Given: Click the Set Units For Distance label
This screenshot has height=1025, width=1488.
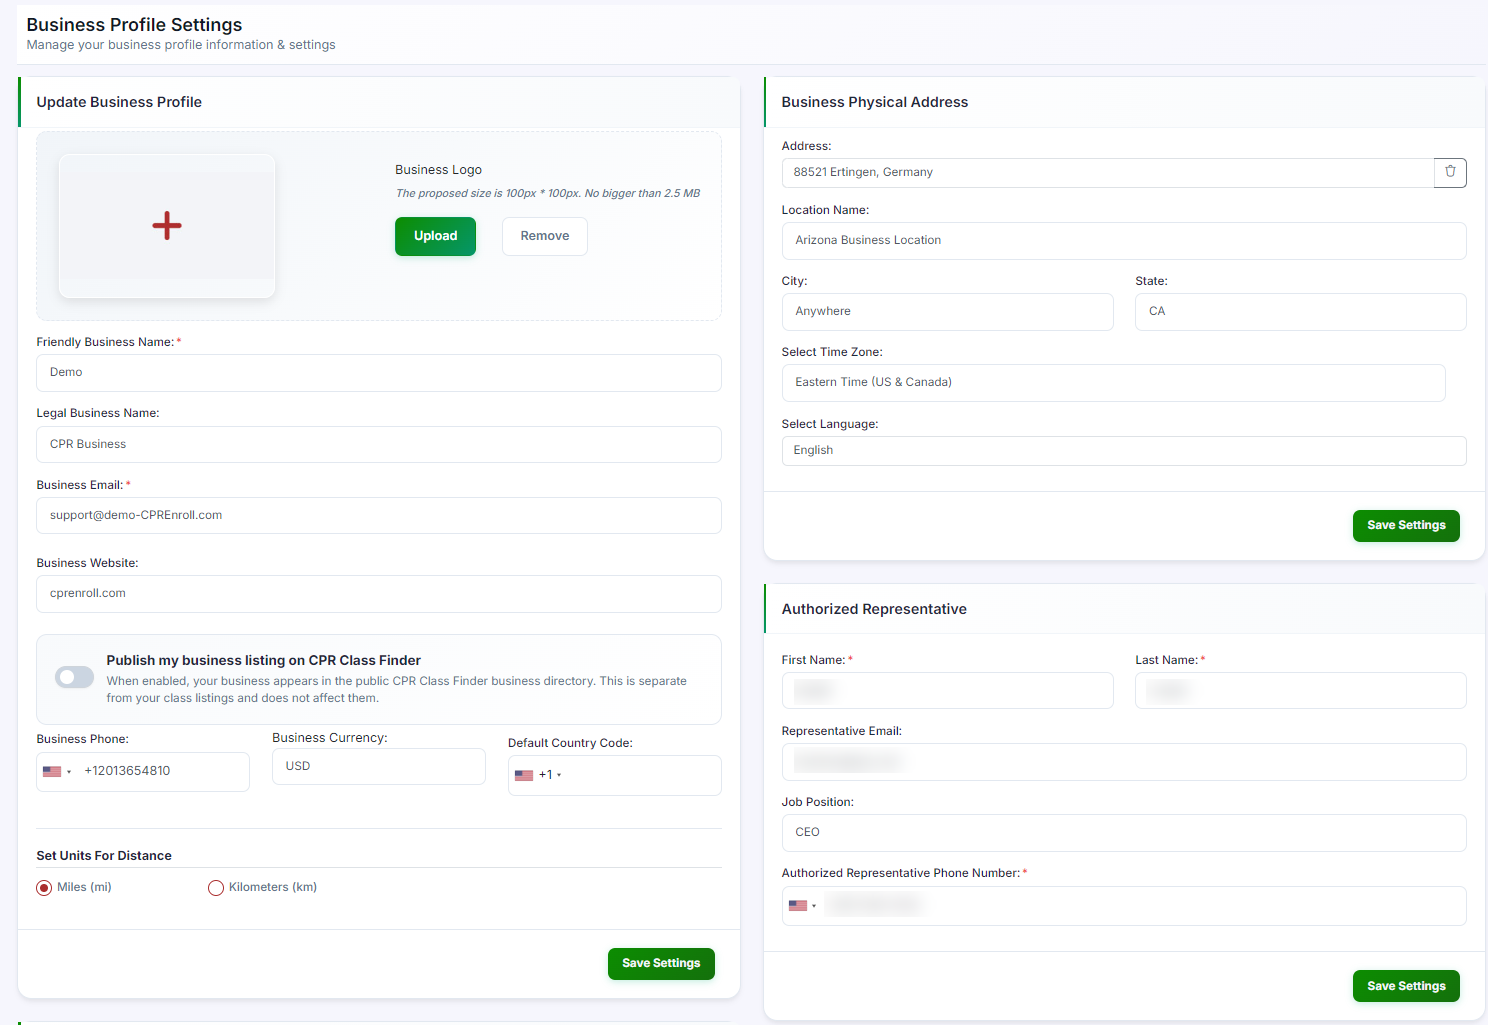Looking at the screenshot, I should tap(104, 856).
